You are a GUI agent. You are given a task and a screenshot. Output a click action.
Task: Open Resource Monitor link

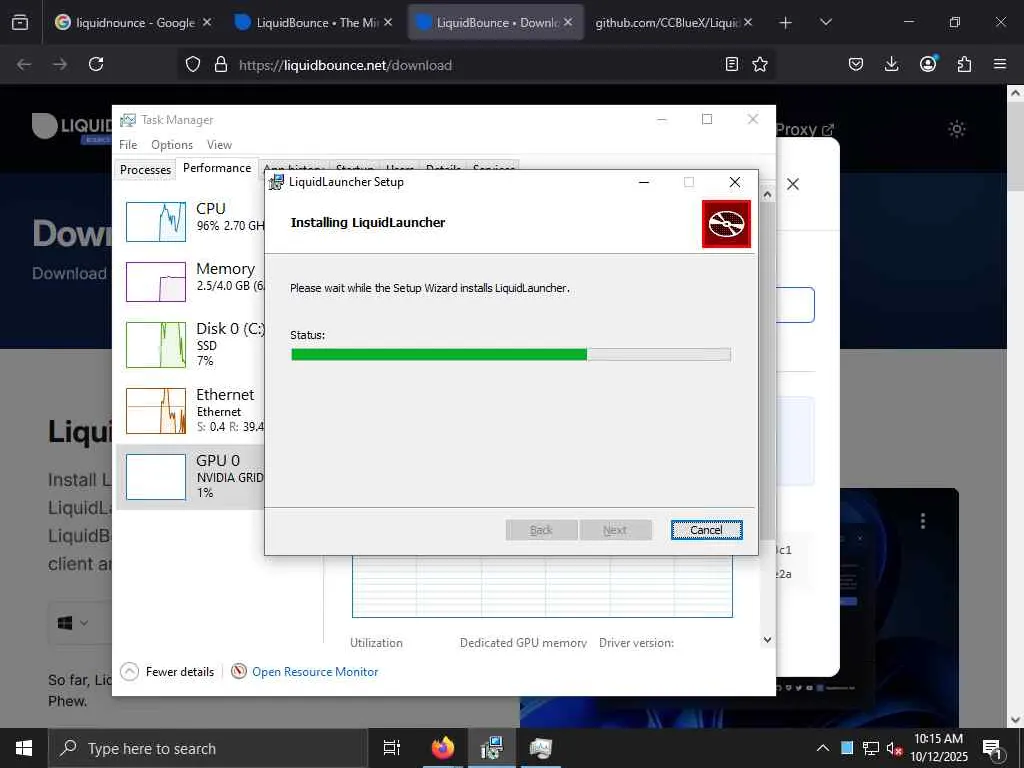click(x=315, y=671)
